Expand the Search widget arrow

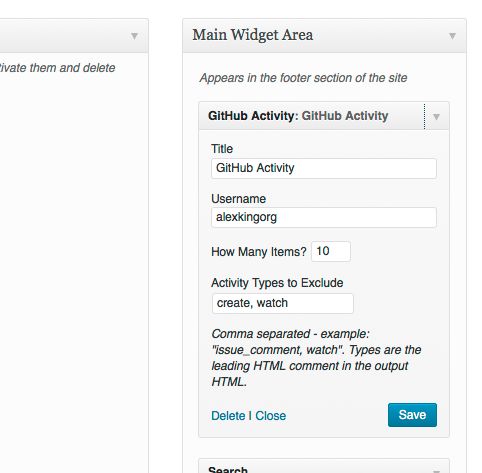click(x=436, y=471)
